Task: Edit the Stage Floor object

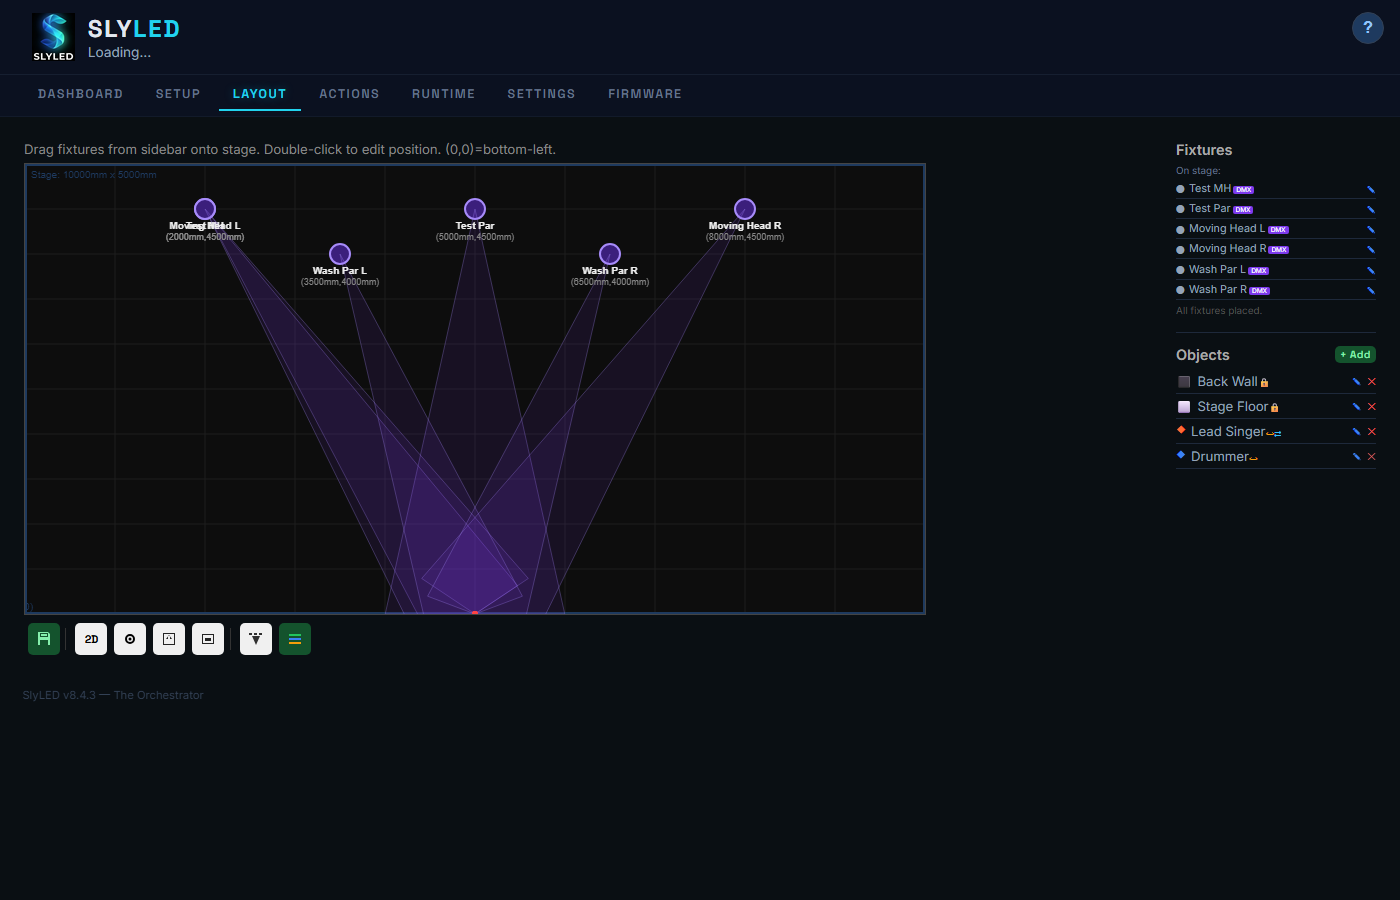Action: point(1356,407)
